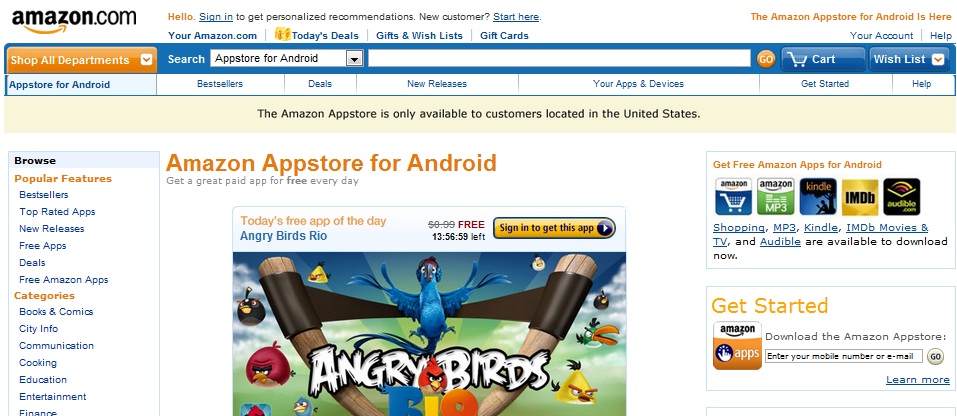The image size is (957, 416).
Task: Select Free Apps in the Browse sidebar
Action: (x=43, y=246)
